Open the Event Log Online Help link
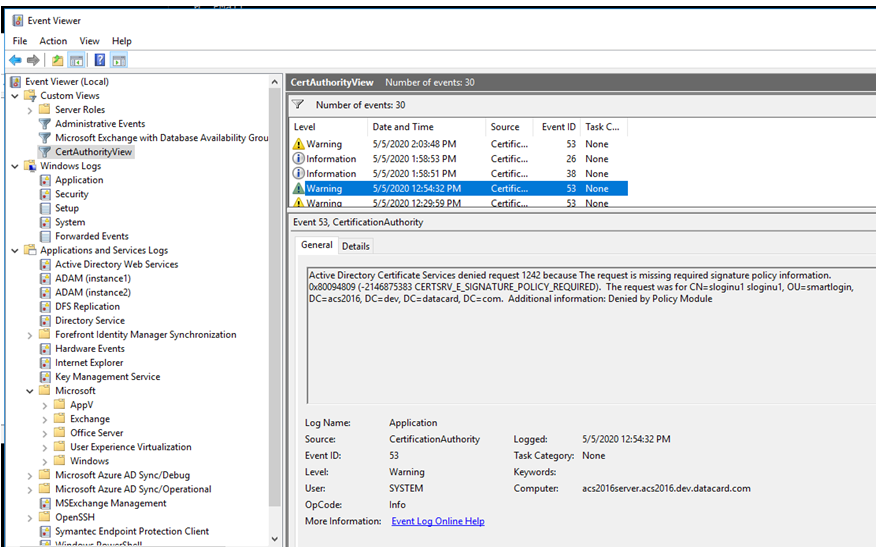 pyautogui.click(x=437, y=521)
